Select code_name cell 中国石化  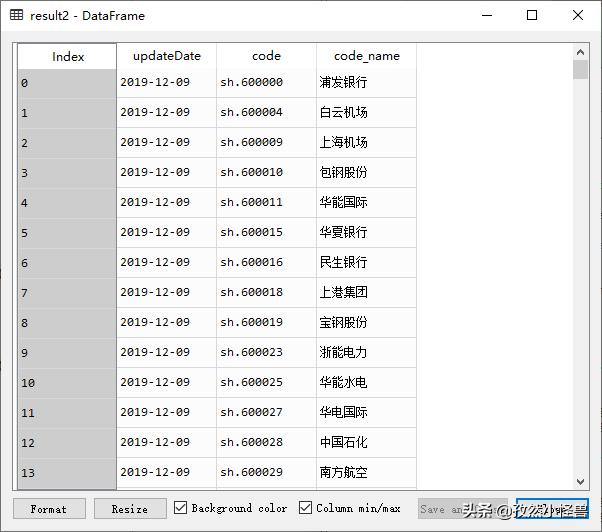[367, 442]
